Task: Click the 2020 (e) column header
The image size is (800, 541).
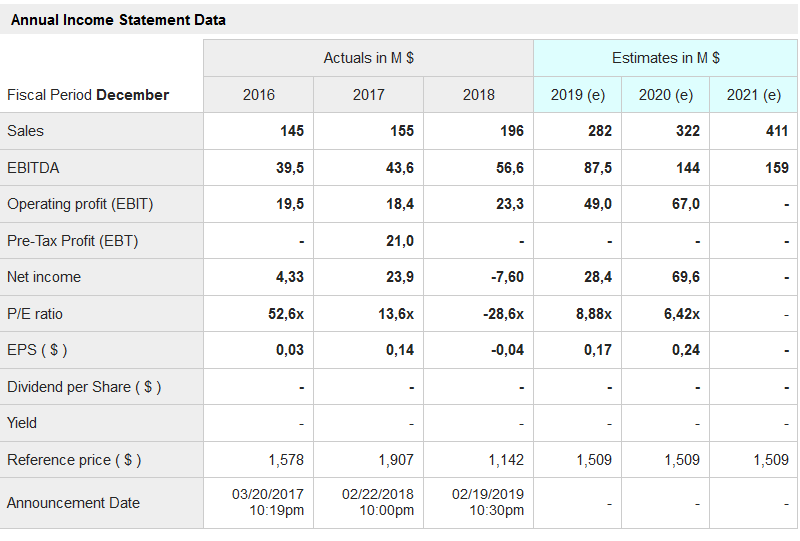Action: pyautogui.click(x=666, y=95)
